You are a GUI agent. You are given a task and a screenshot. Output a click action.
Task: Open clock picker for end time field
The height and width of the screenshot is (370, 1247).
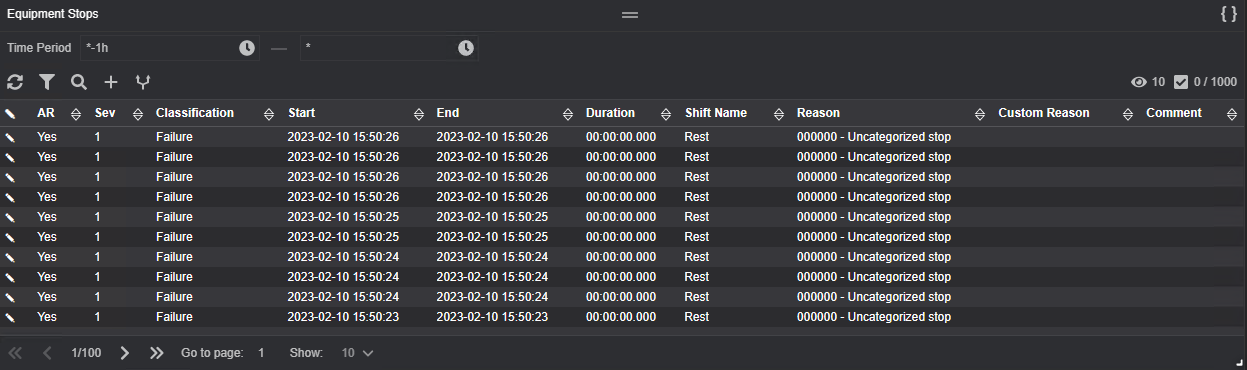pos(465,48)
